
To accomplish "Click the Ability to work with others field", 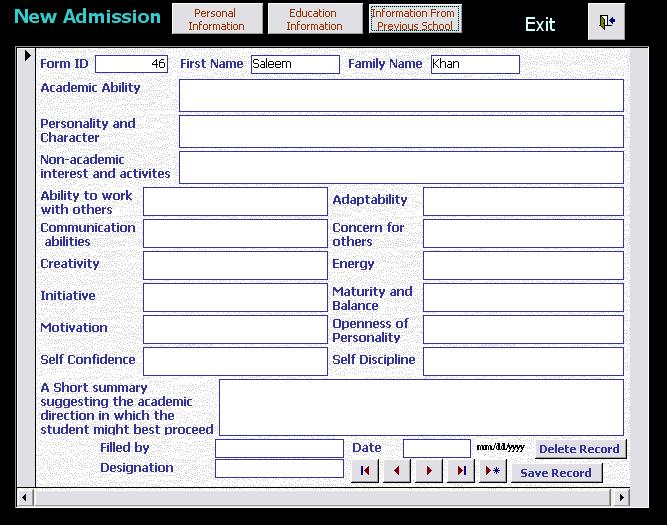I will click(235, 202).
